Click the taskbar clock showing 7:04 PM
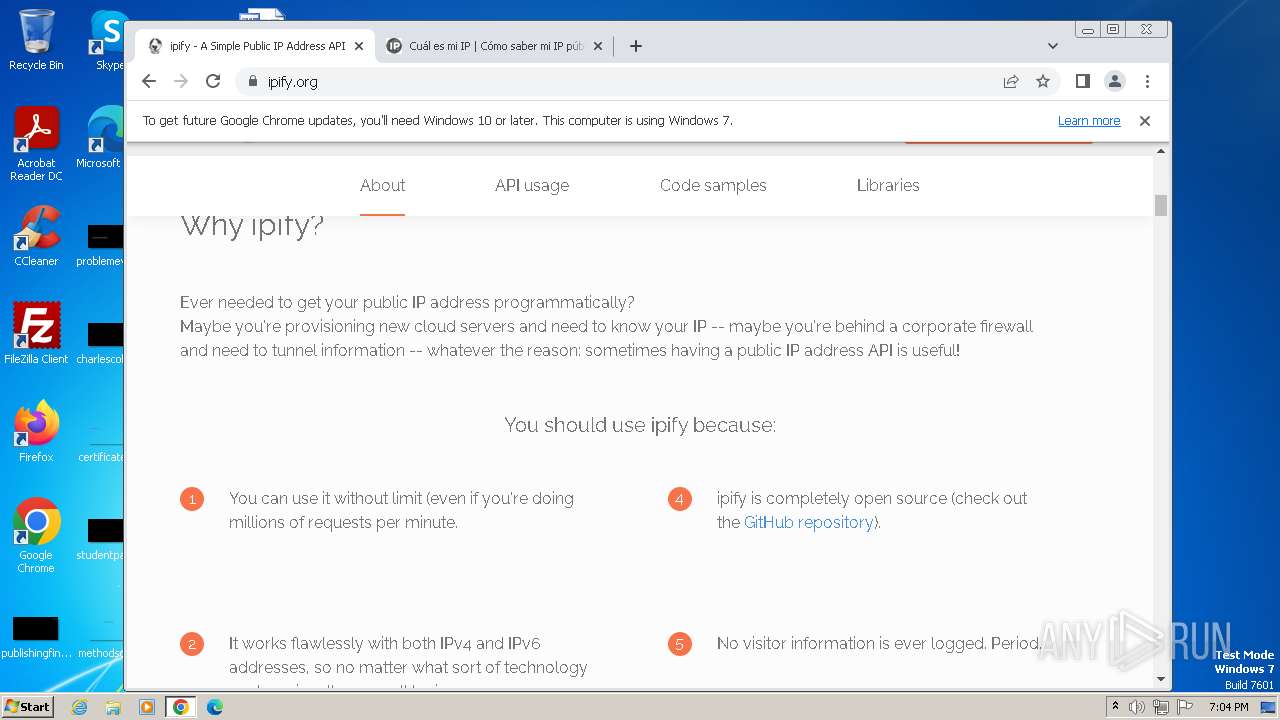Screen dimensions: 1280x720 tap(1229, 707)
